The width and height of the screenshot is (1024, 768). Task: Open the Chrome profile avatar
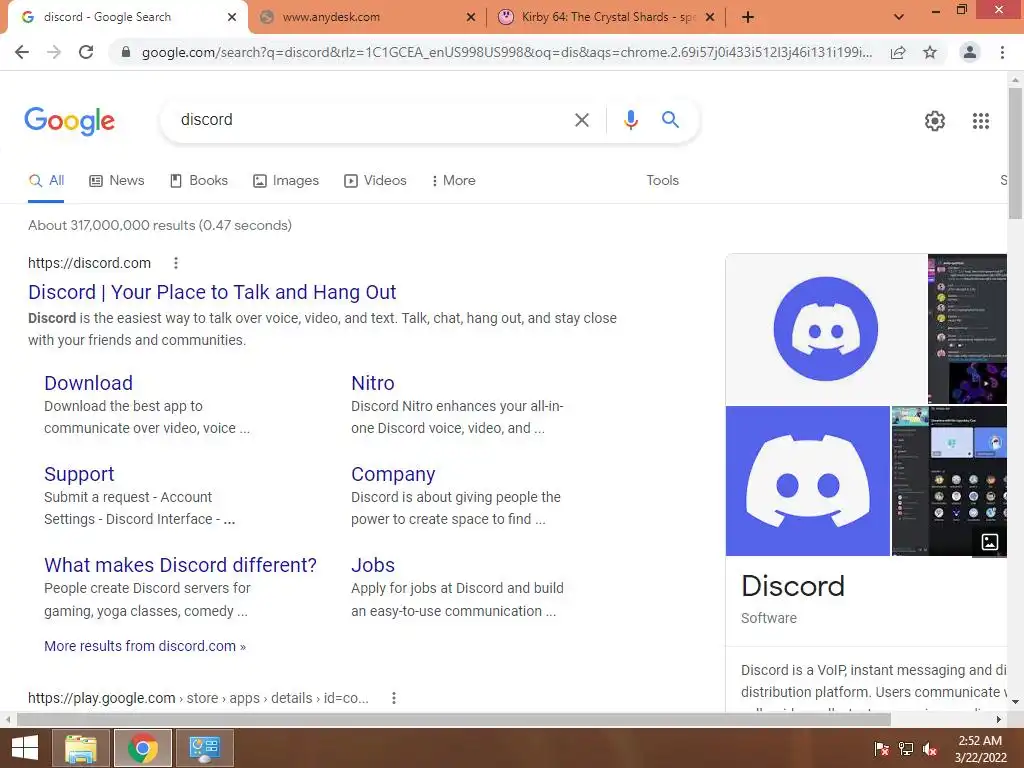970,52
